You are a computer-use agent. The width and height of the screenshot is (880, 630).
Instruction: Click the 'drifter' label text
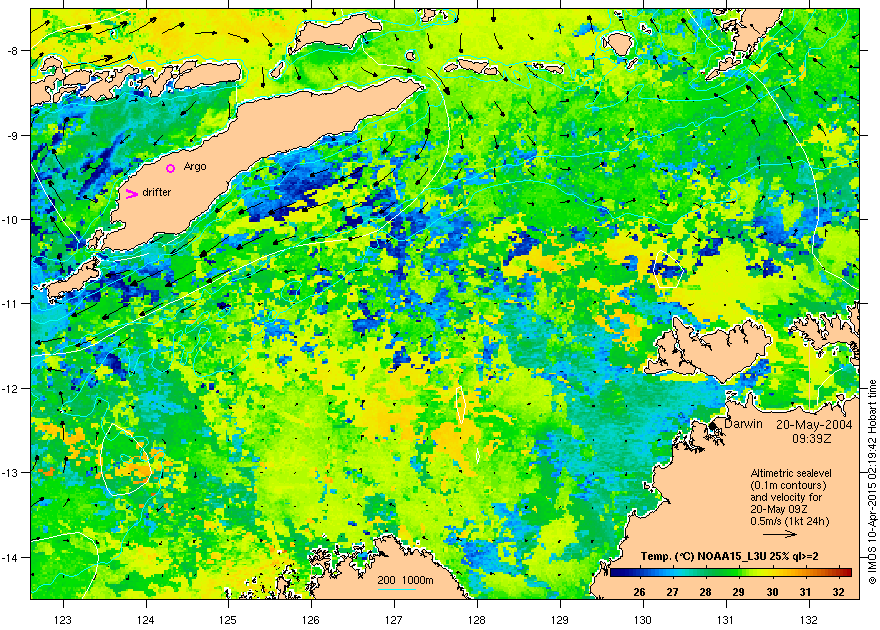tap(157, 192)
